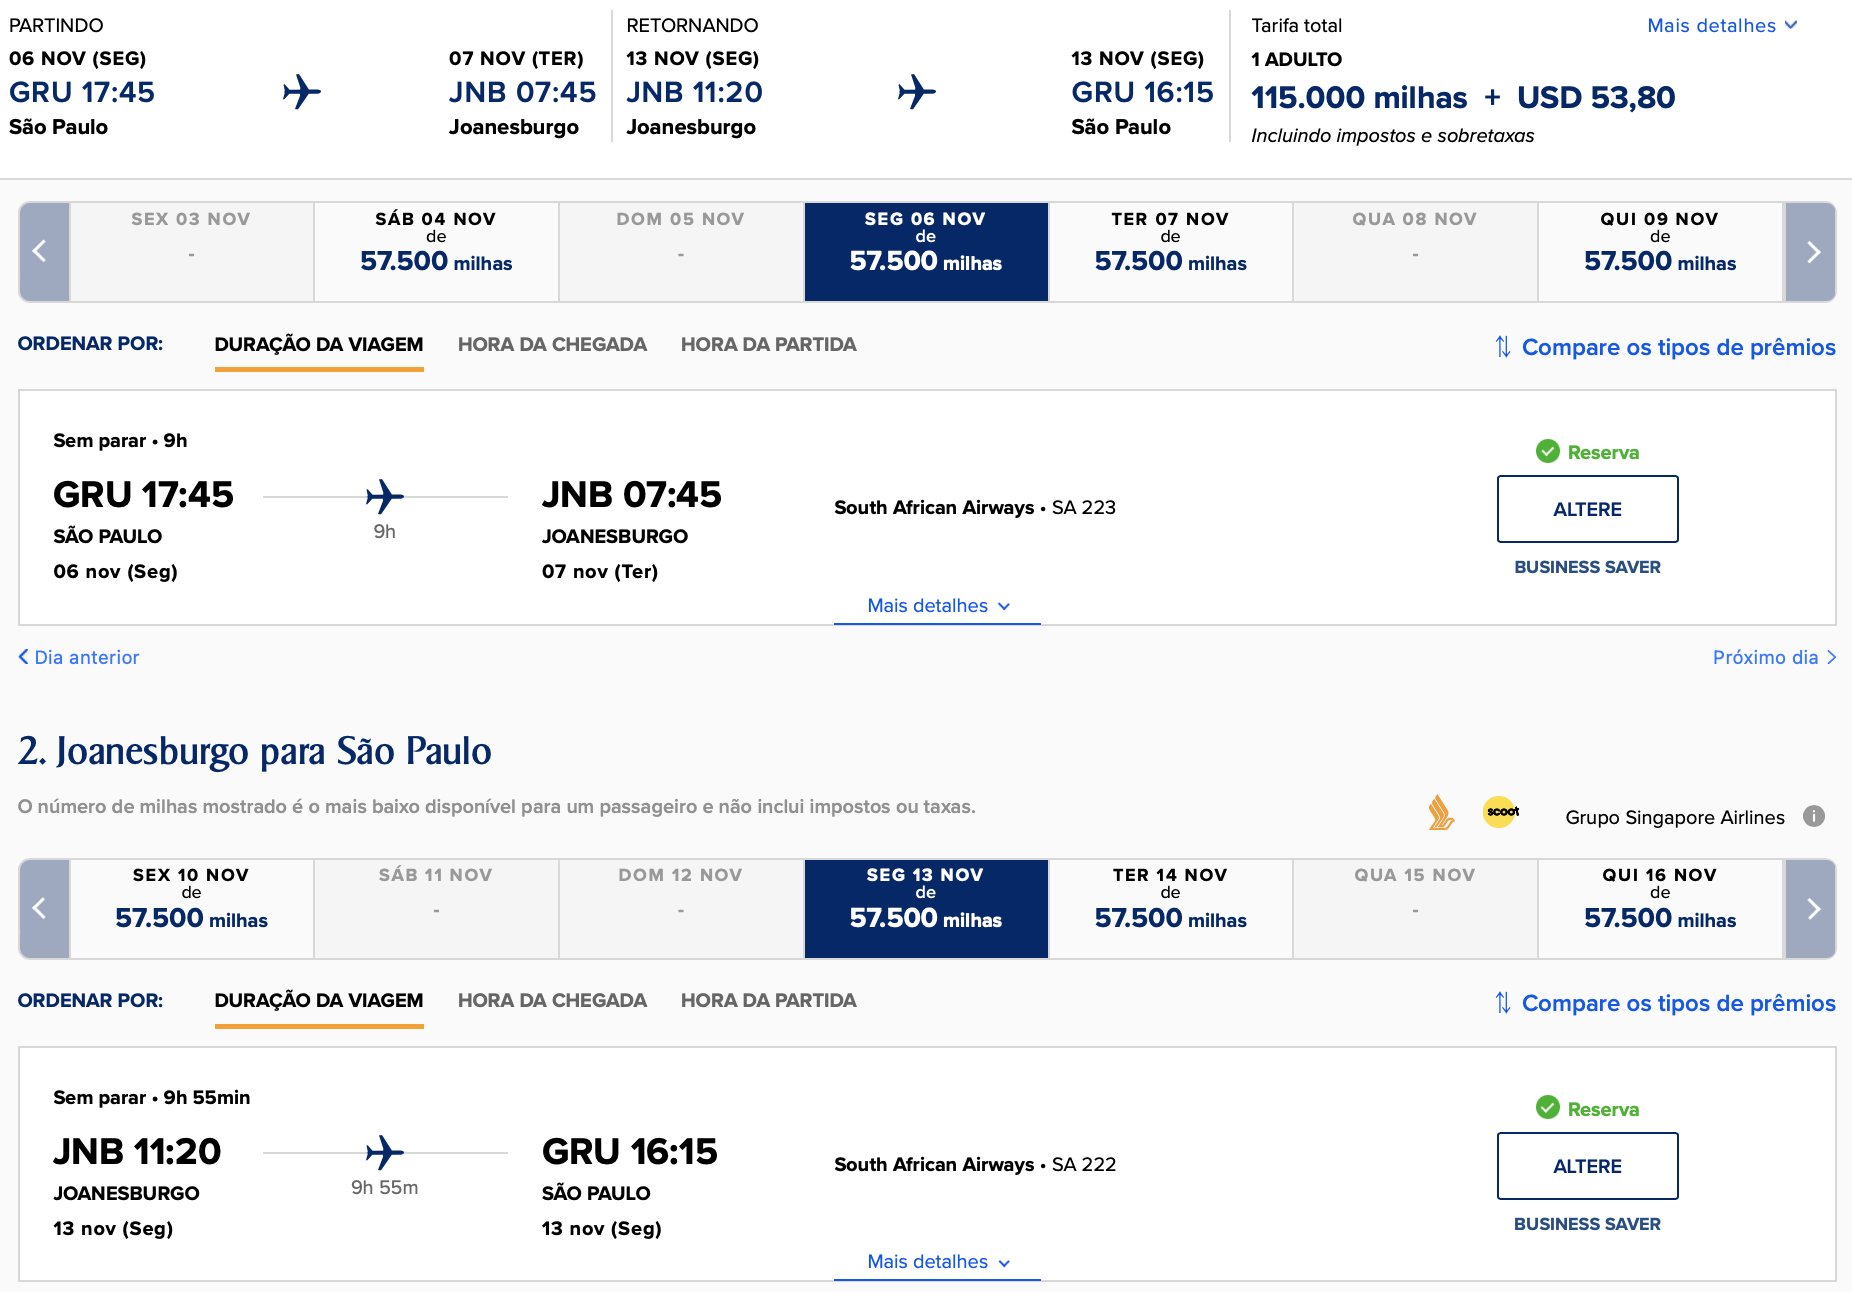Click the sort arrows icon beside first Compare link
Screen dimensions: 1852x1292
tap(1502, 347)
